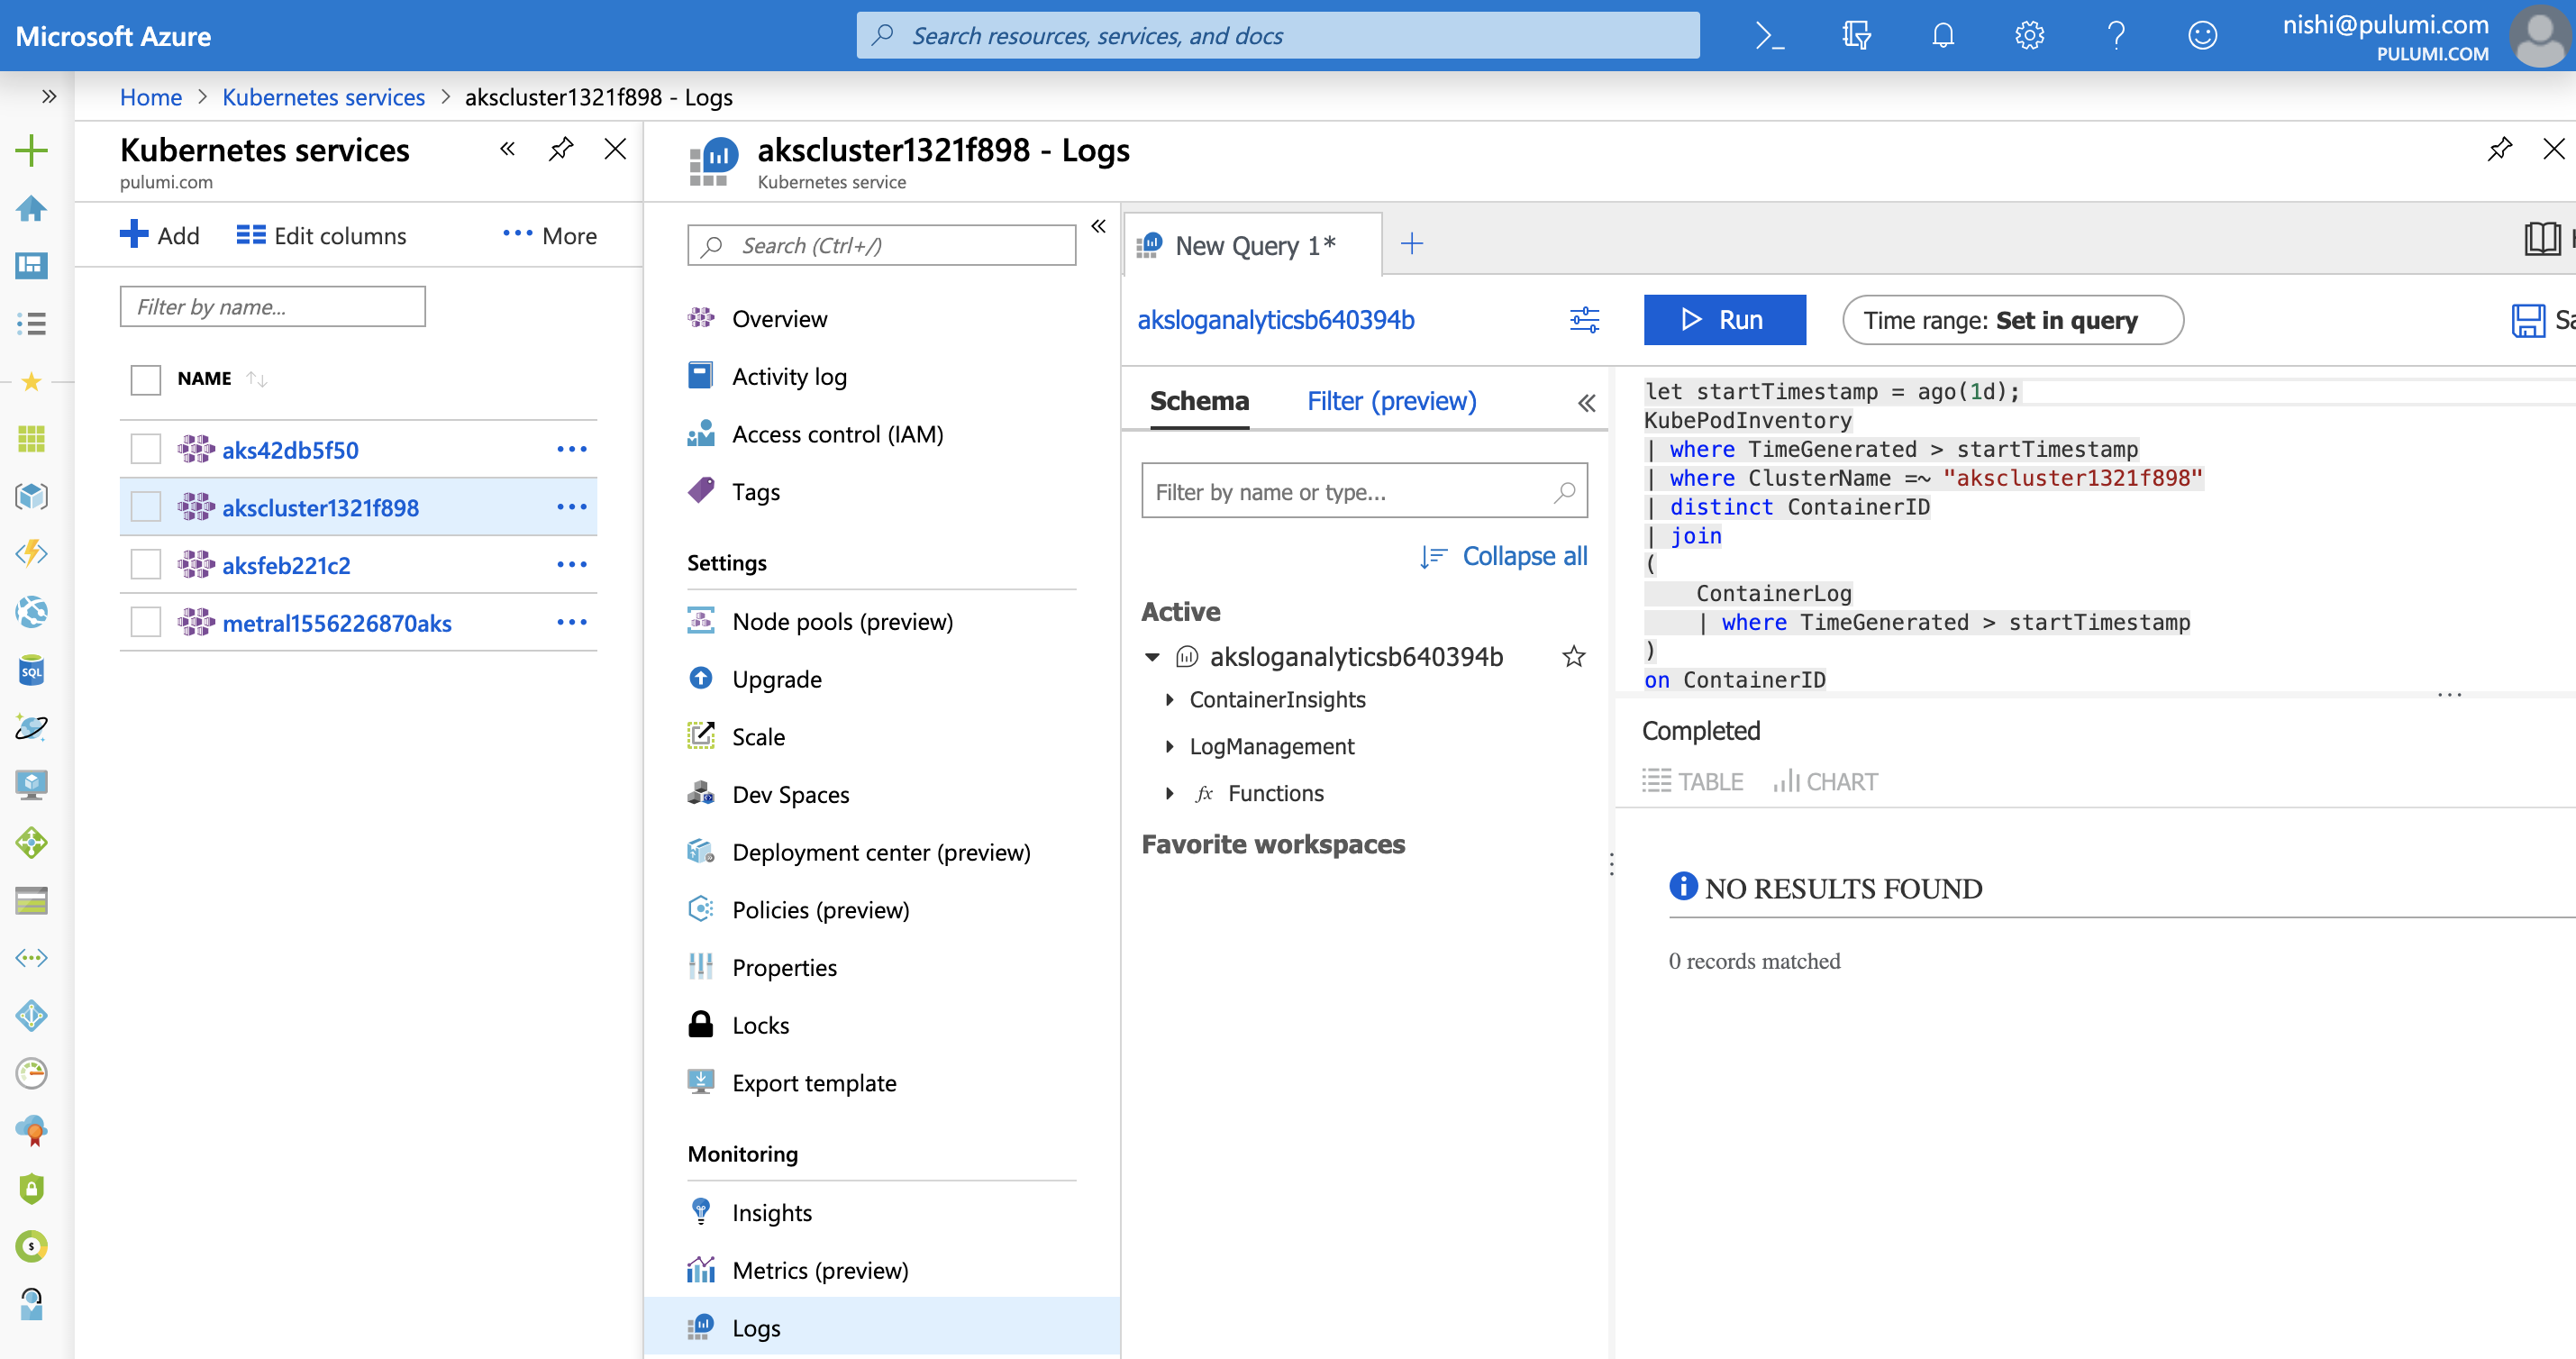Open the Time range dropdown
This screenshot has width=2576, height=1359.
(2012, 320)
